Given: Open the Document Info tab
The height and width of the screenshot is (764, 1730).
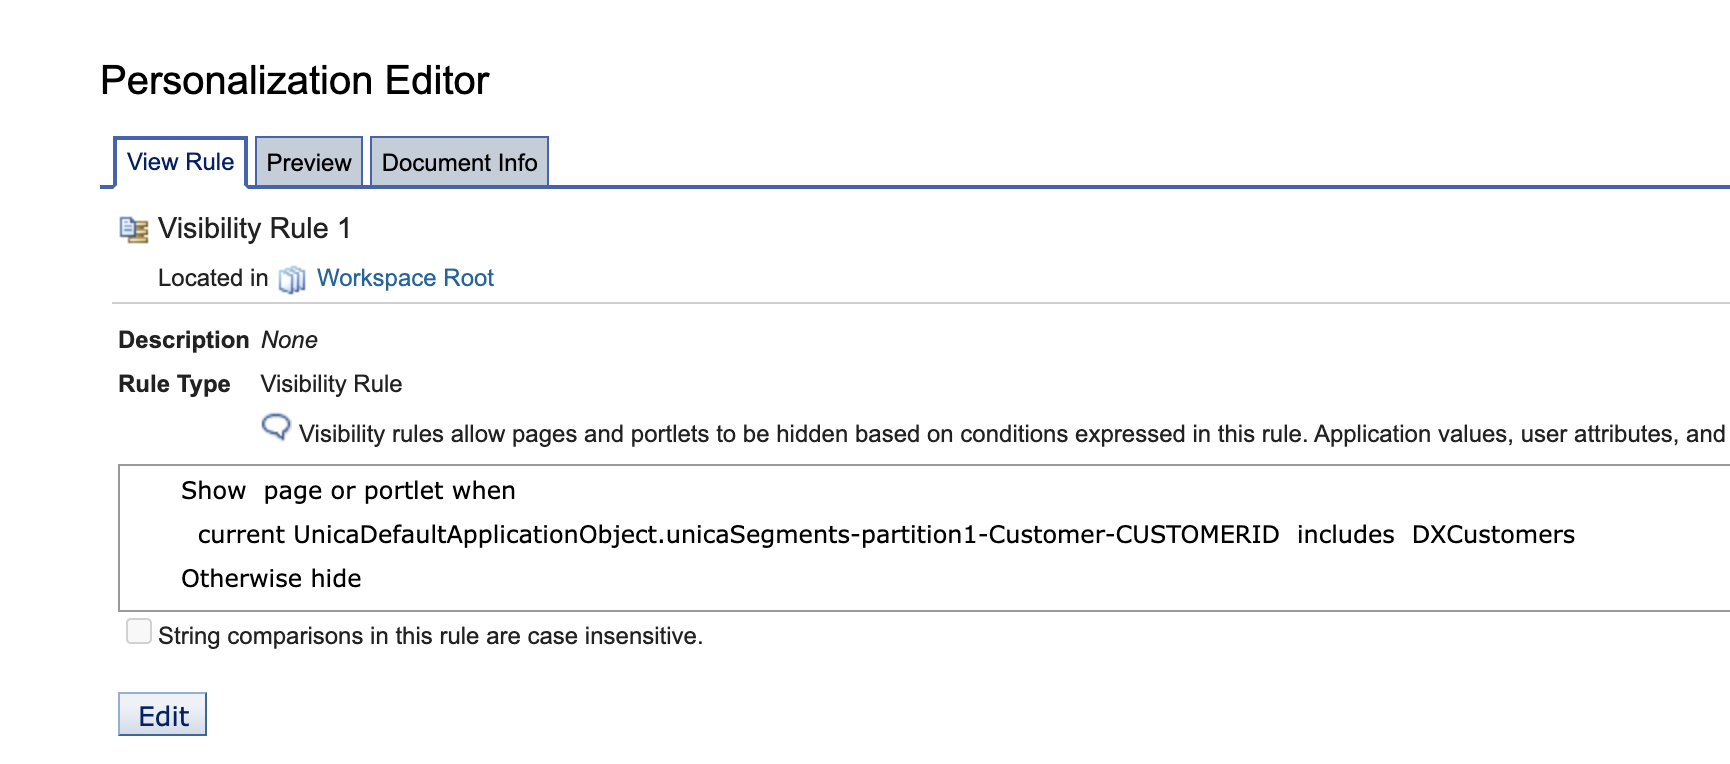Looking at the screenshot, I should pyautogui.click(x=459, y=163).
